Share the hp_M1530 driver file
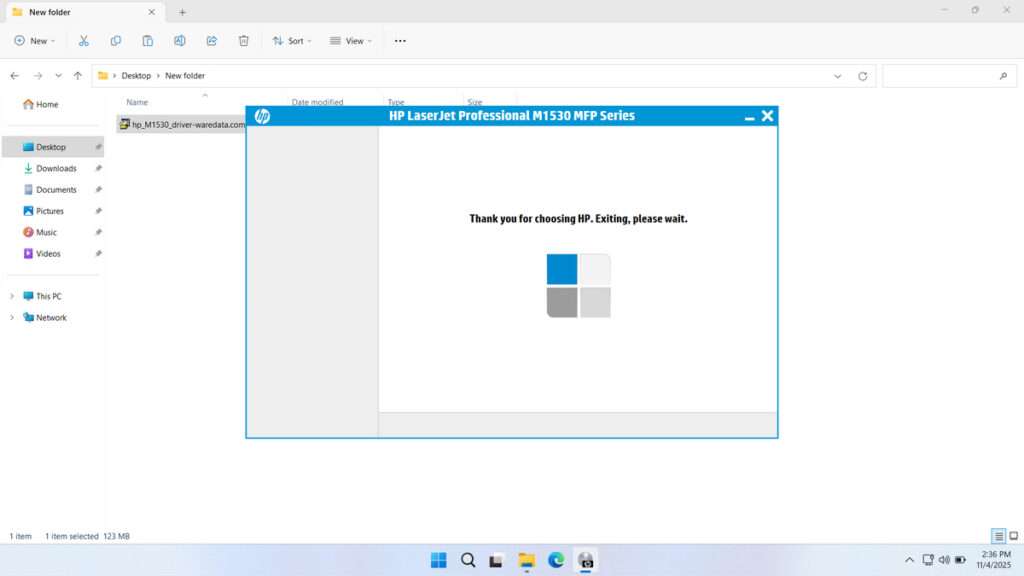This screenshot has height=576, width=1024. tap(211, 40)
